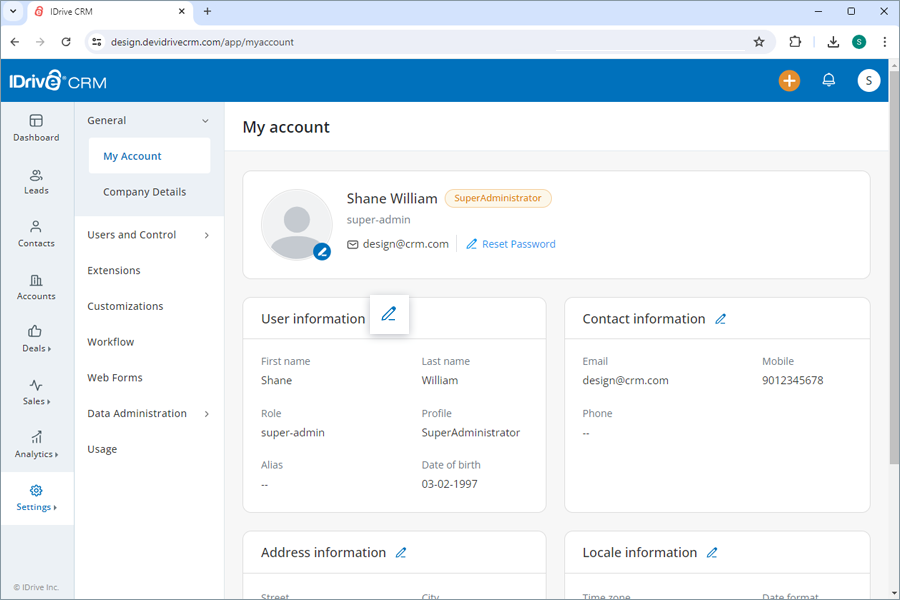This screenshot has width=900, height=600.
Task: Open the Workflow settings page
Action: tap(110, 341)
